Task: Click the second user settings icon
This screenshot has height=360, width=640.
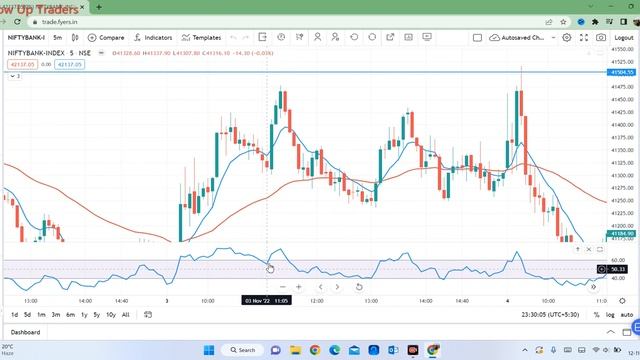Action: click(x=336, y=37)
